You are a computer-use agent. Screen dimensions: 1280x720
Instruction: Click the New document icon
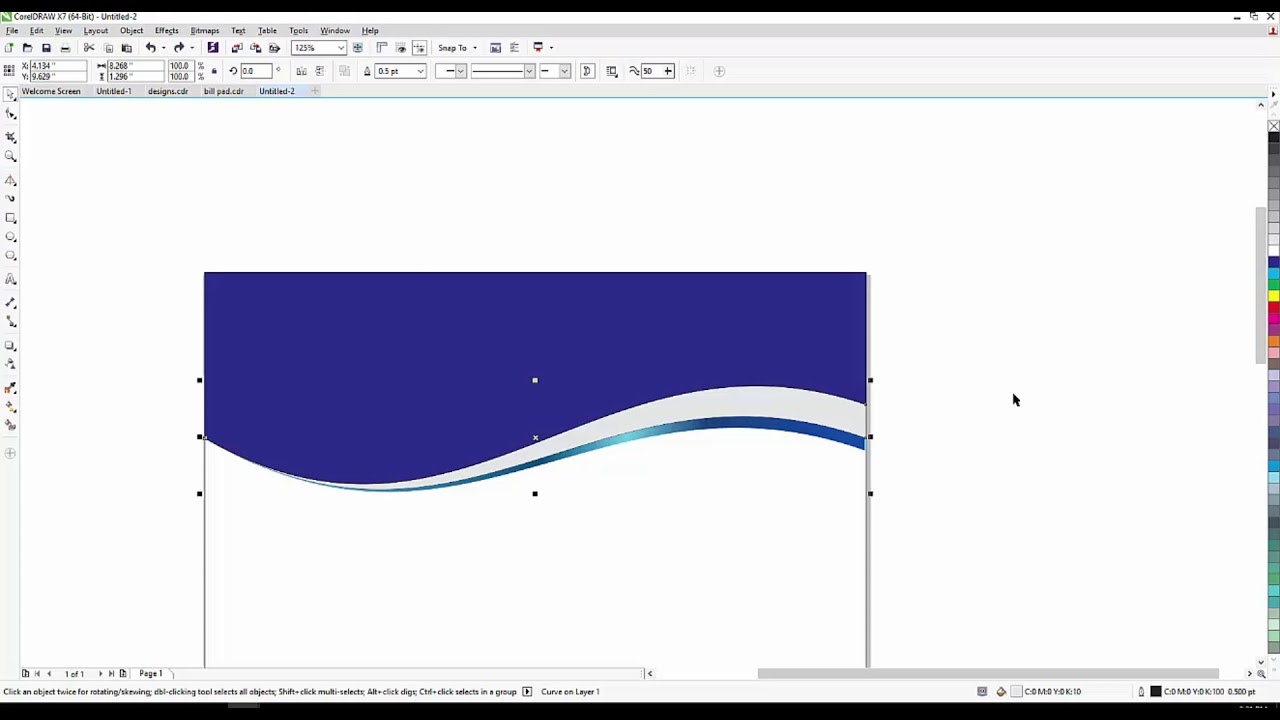click(9, 48)
